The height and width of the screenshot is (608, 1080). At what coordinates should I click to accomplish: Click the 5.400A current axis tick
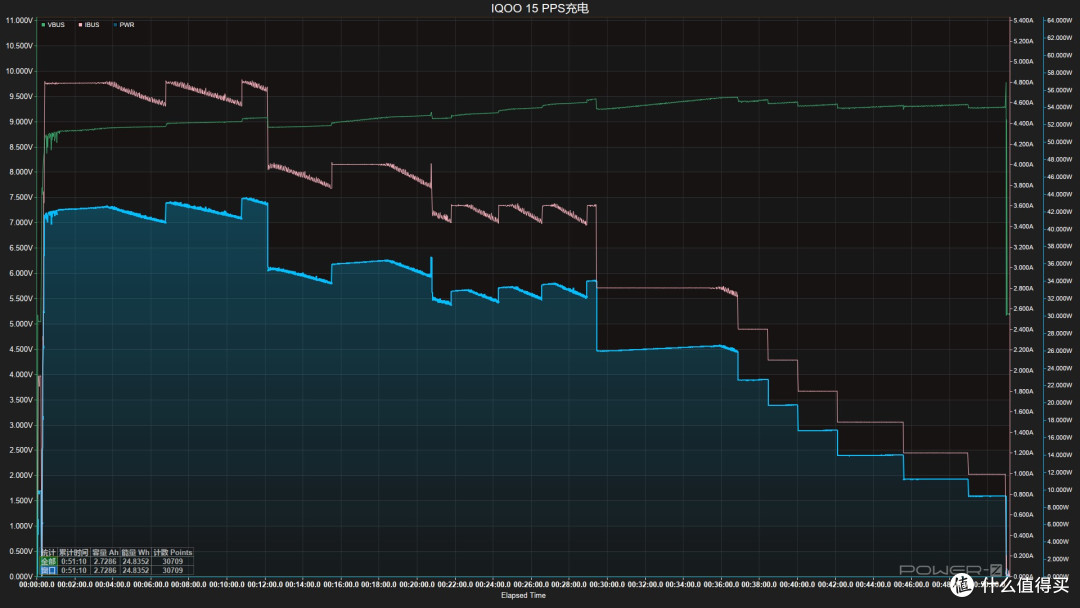[x=1023, y=21]
